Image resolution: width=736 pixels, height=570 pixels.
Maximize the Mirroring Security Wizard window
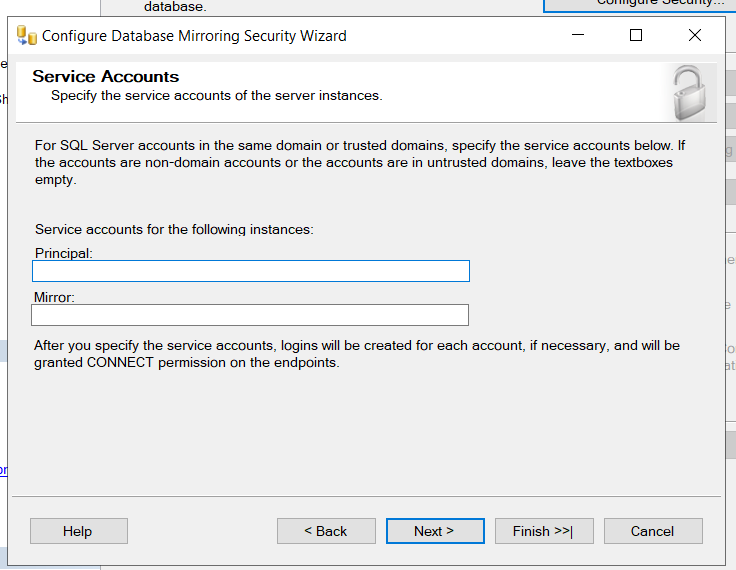pos(636,35)
